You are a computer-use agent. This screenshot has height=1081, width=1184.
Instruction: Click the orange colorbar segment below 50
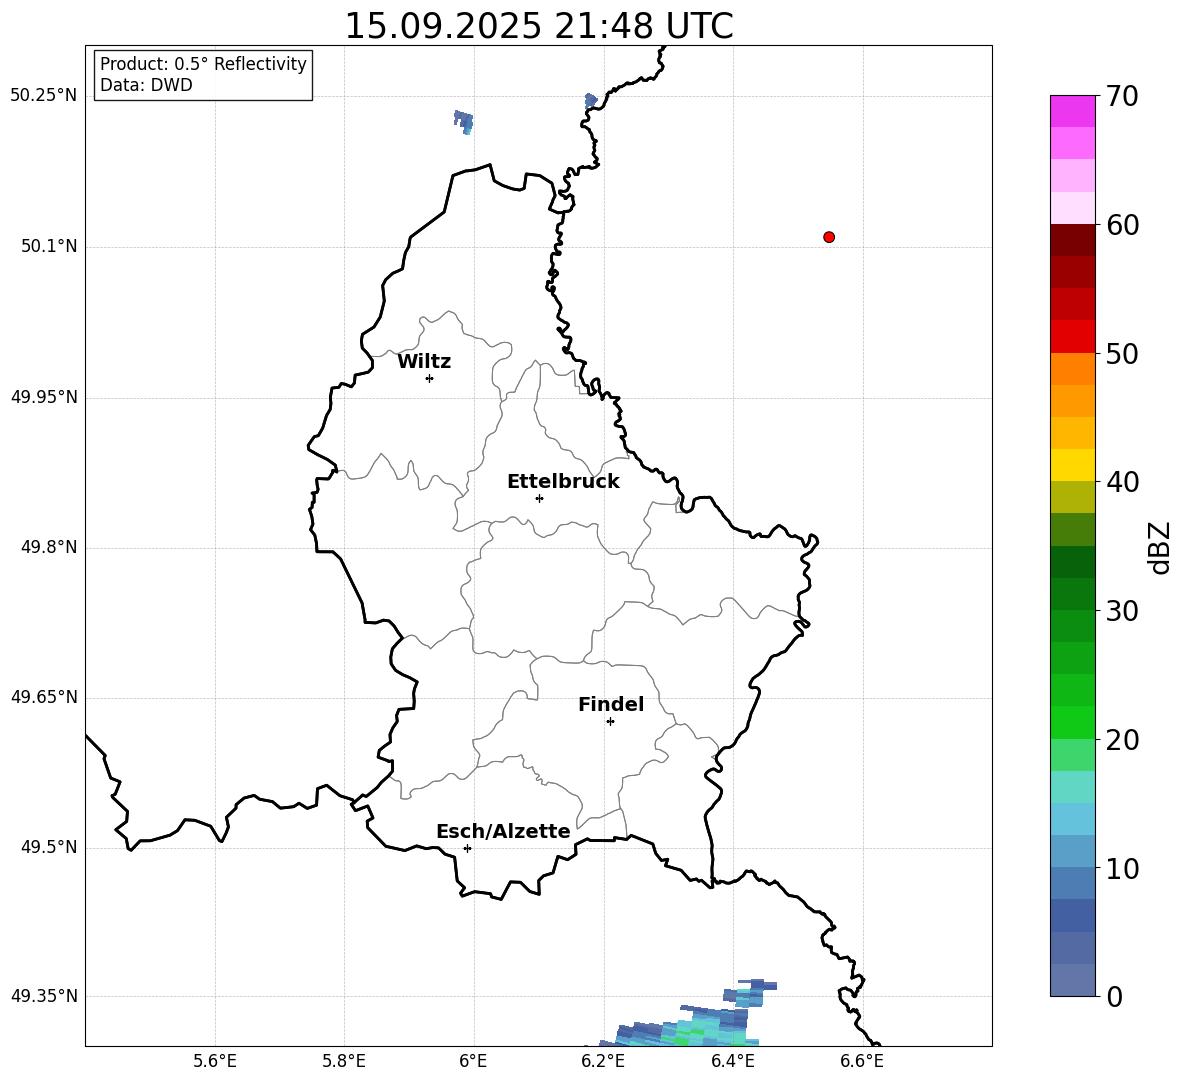coord(1072,369)
